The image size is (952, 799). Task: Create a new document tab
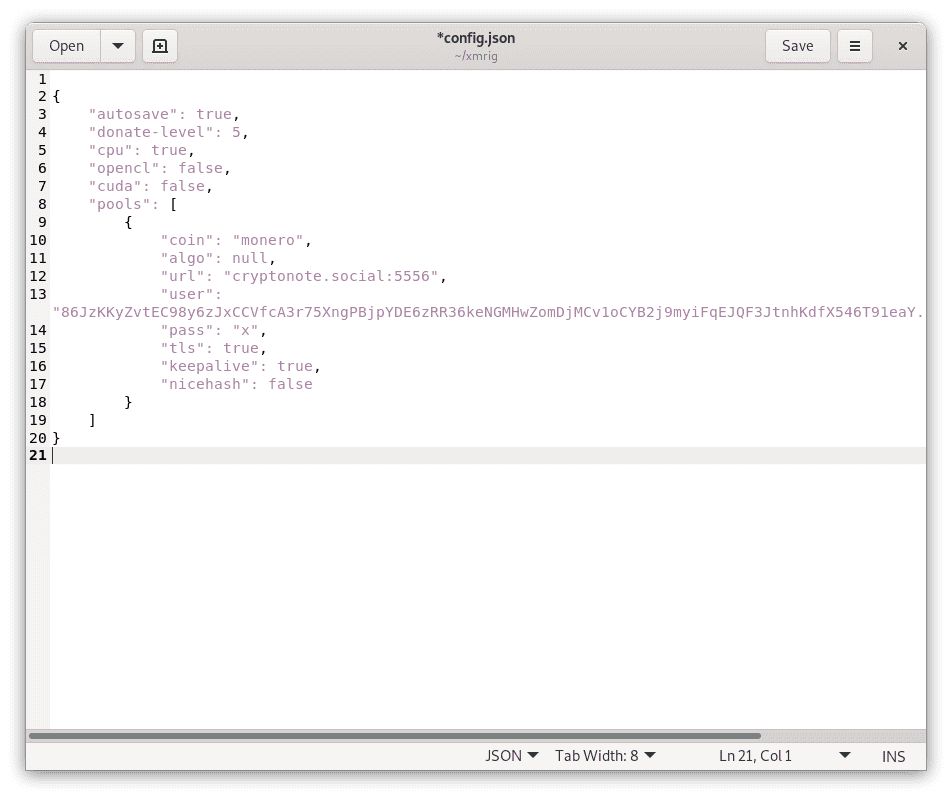pyautogui.click(x=160, y=46)
